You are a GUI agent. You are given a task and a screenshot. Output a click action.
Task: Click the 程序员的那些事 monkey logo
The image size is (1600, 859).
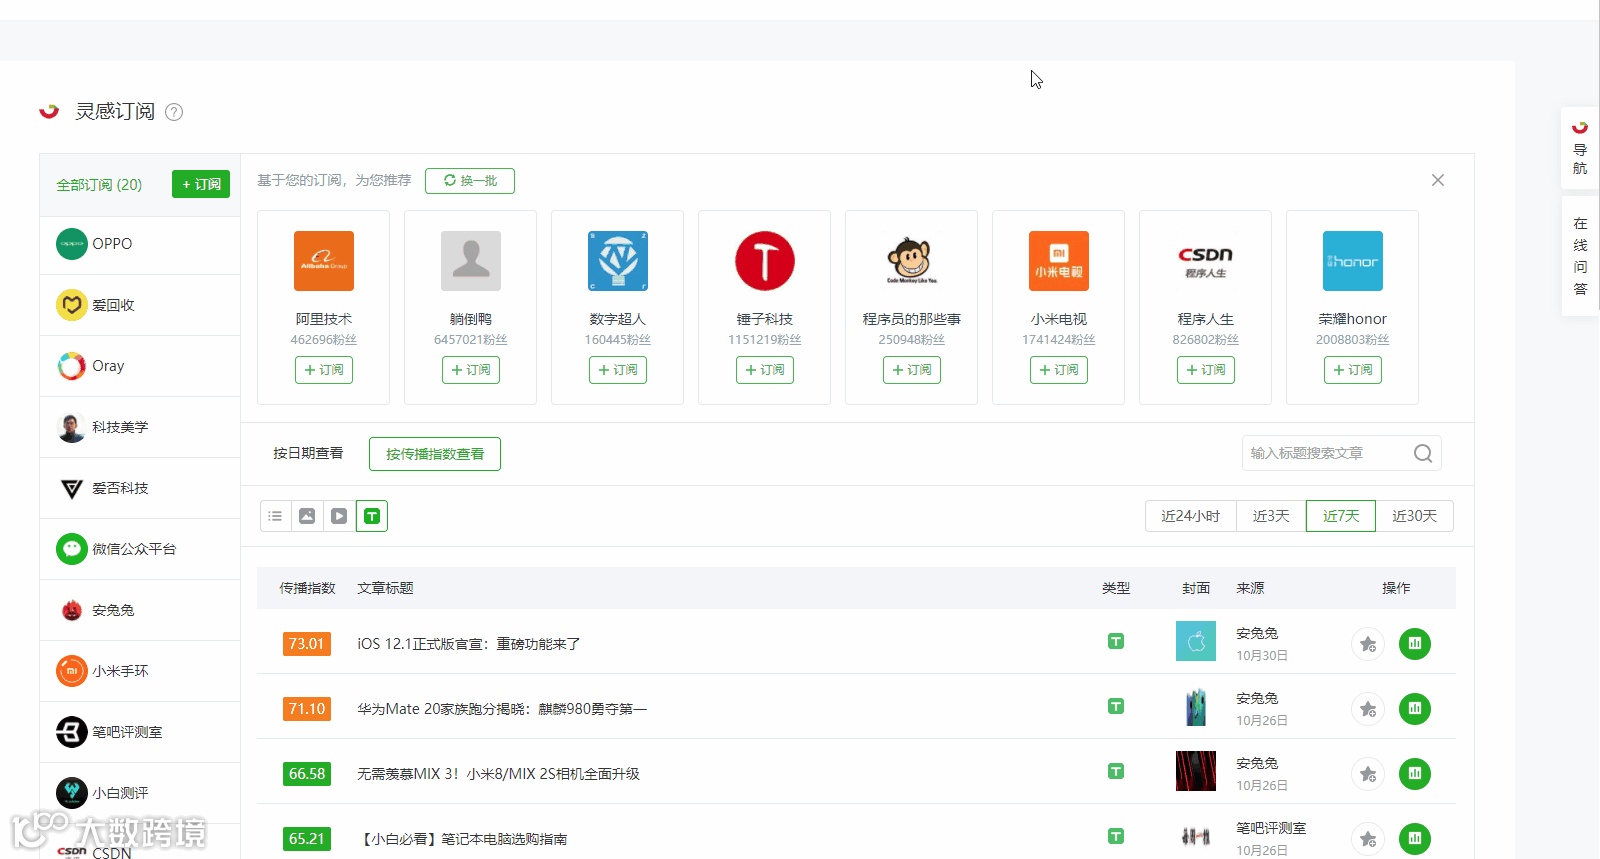[x=912, y=261]
